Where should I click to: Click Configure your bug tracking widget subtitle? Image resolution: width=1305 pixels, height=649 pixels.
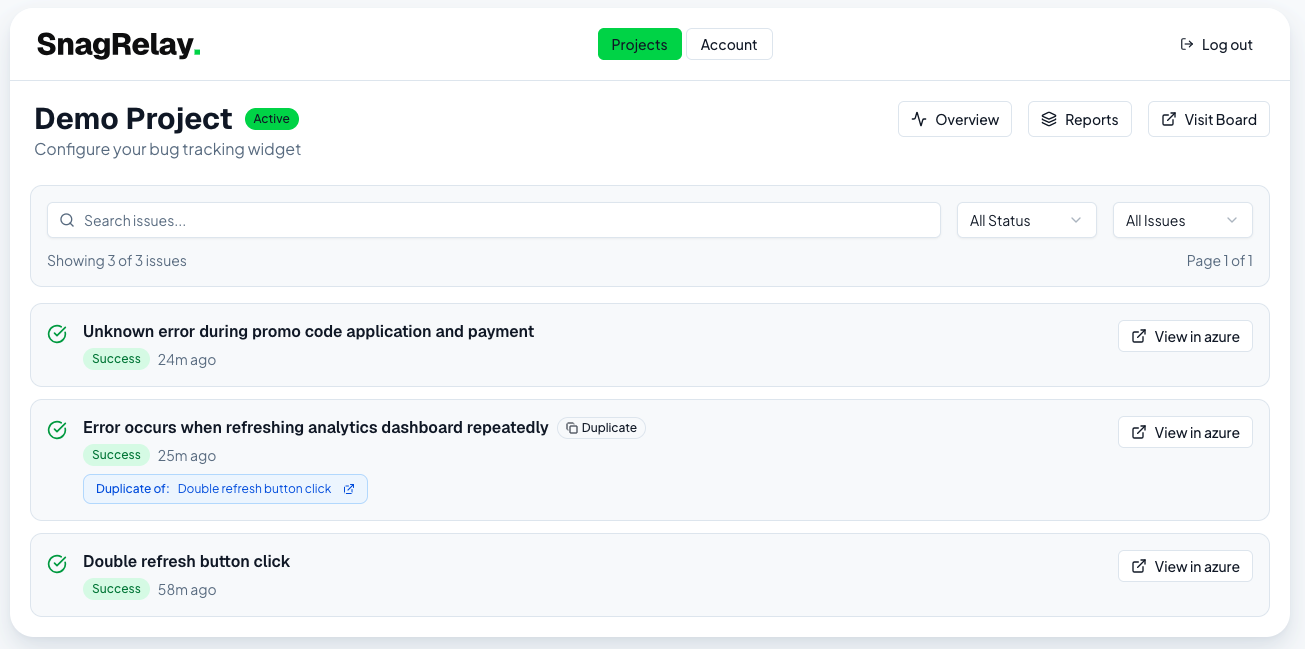(168, 149)
